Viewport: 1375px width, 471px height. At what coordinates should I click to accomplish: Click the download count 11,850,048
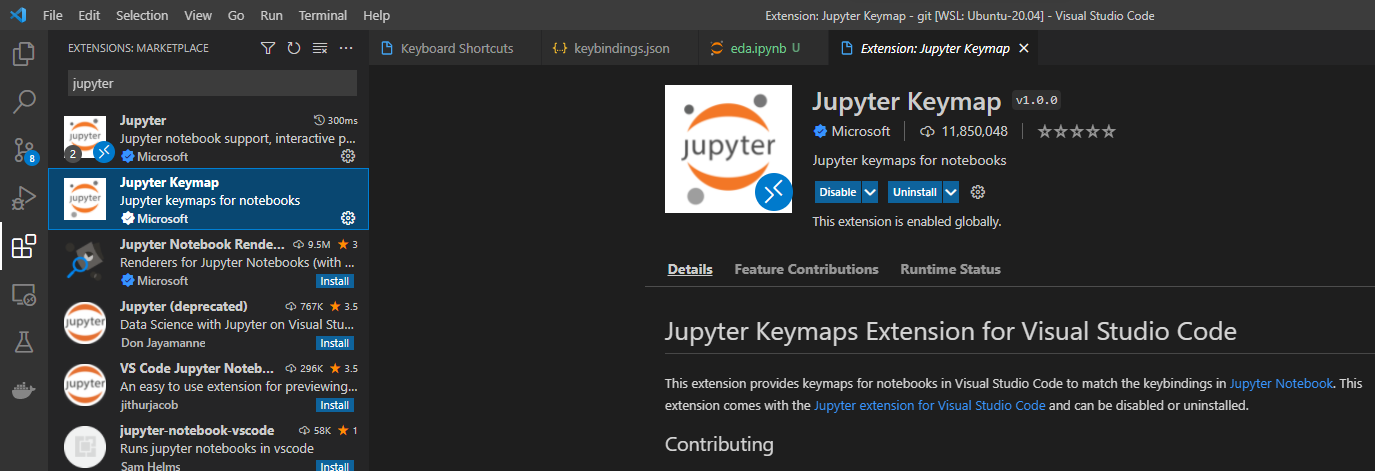point(964,131)
